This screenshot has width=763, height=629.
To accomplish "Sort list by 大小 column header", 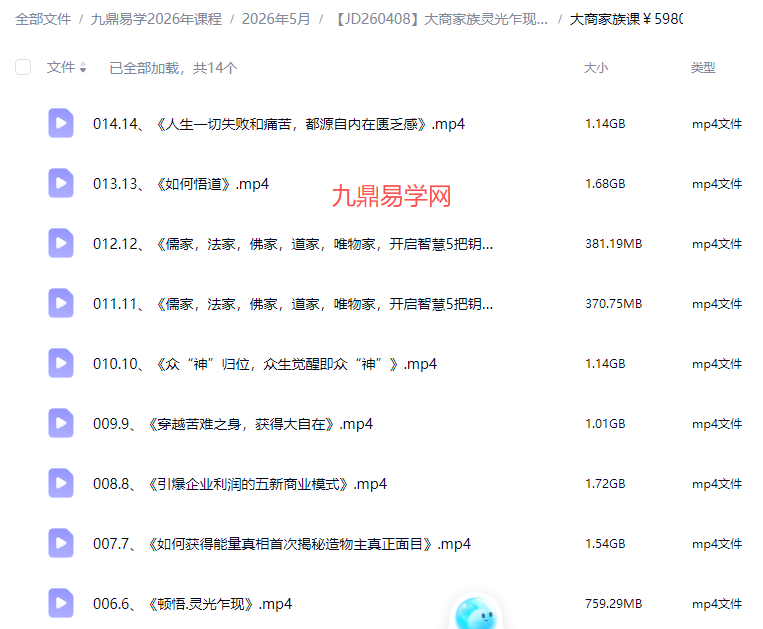I will tap(596, 68).
